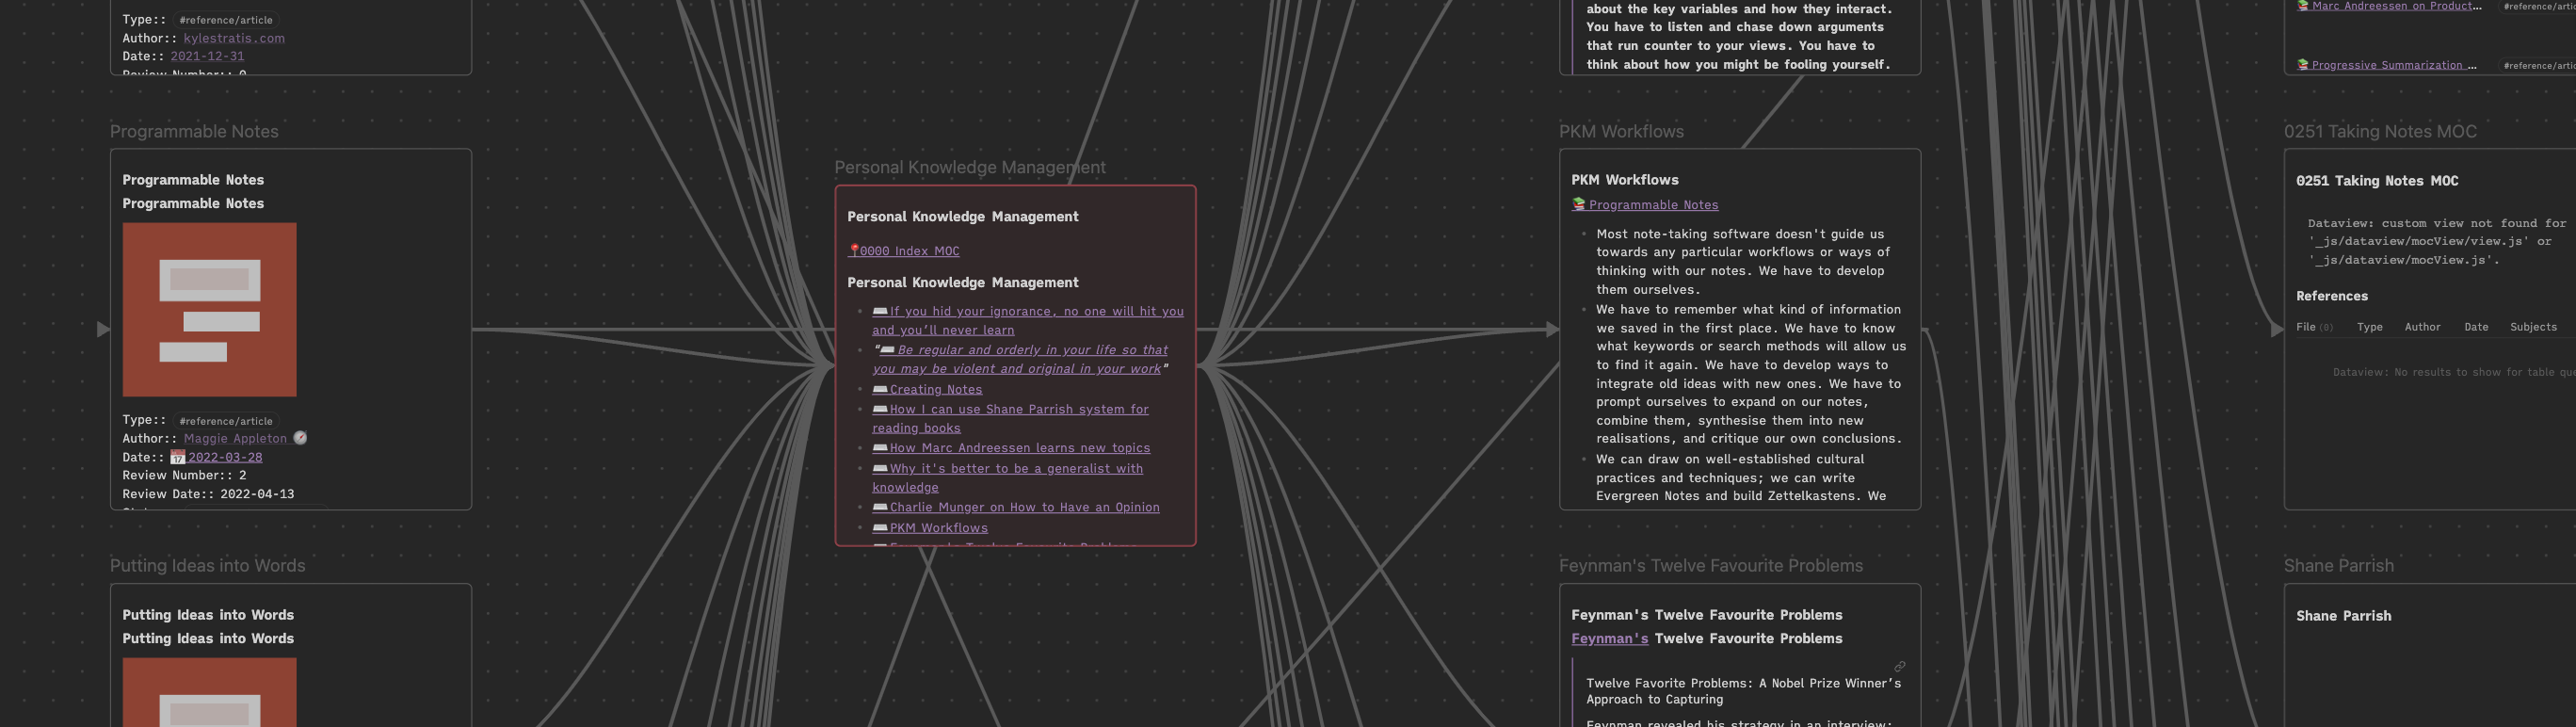Screen dimensions: 2576x727
Task: Click the 'Dataview: No results to show' message
Action: pyautogui.click(x=2454, y=372)
